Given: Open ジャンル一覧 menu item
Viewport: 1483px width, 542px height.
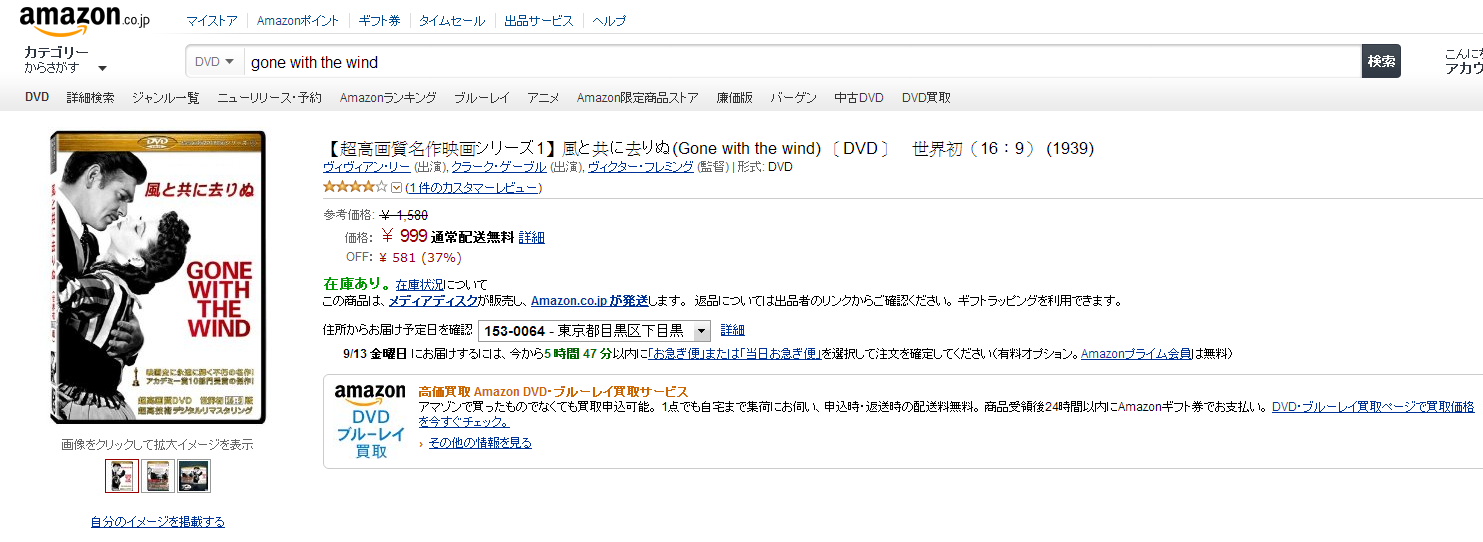Looking at the screenshot, I should [166, 98].
